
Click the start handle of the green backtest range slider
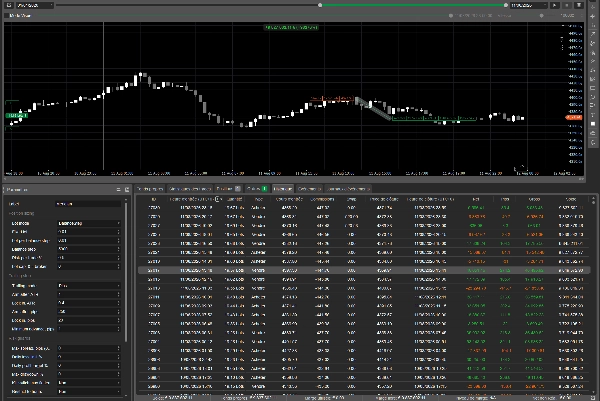(320, 5)
